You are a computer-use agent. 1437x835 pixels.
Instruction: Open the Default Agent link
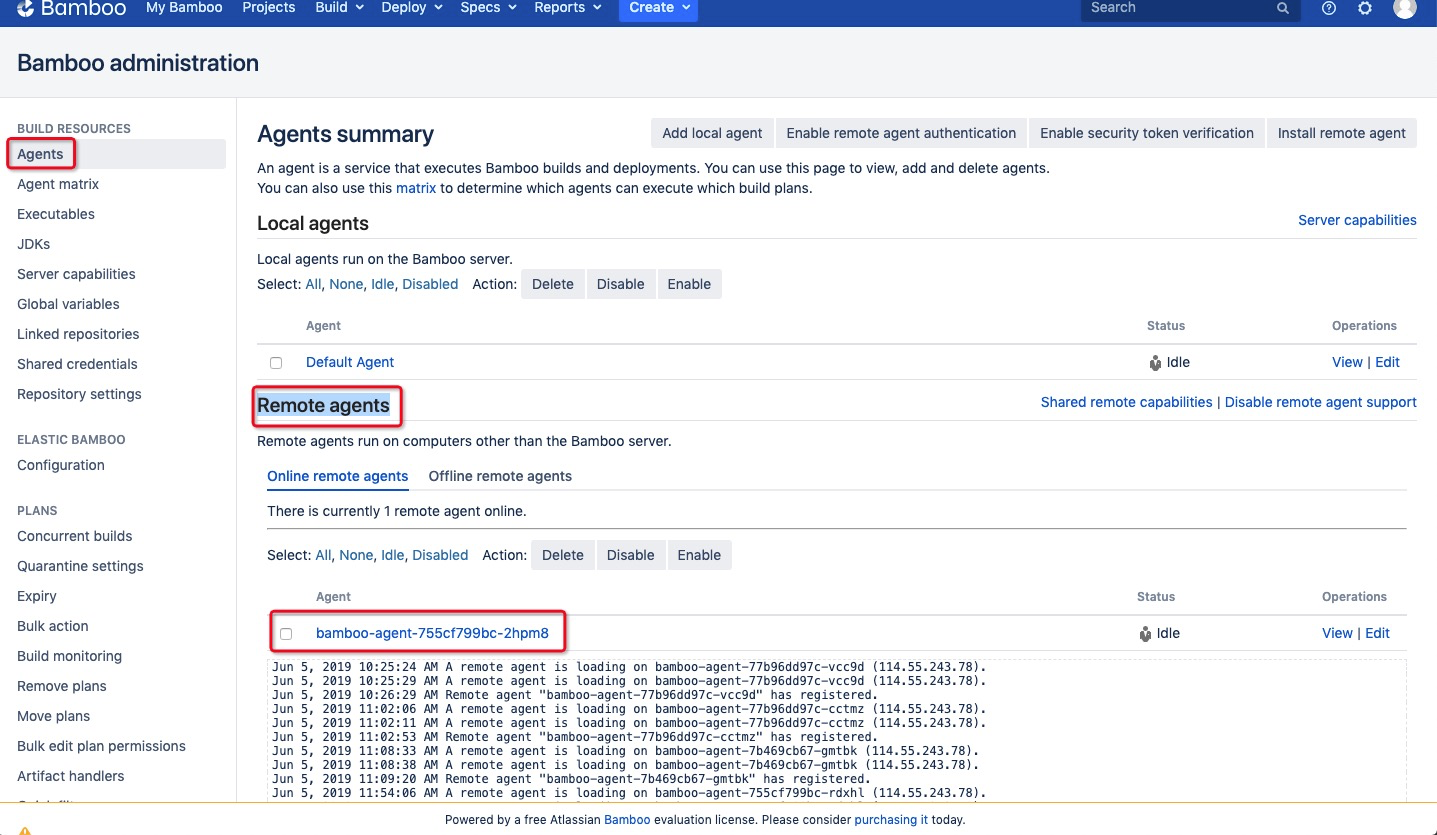click(350, 362)
